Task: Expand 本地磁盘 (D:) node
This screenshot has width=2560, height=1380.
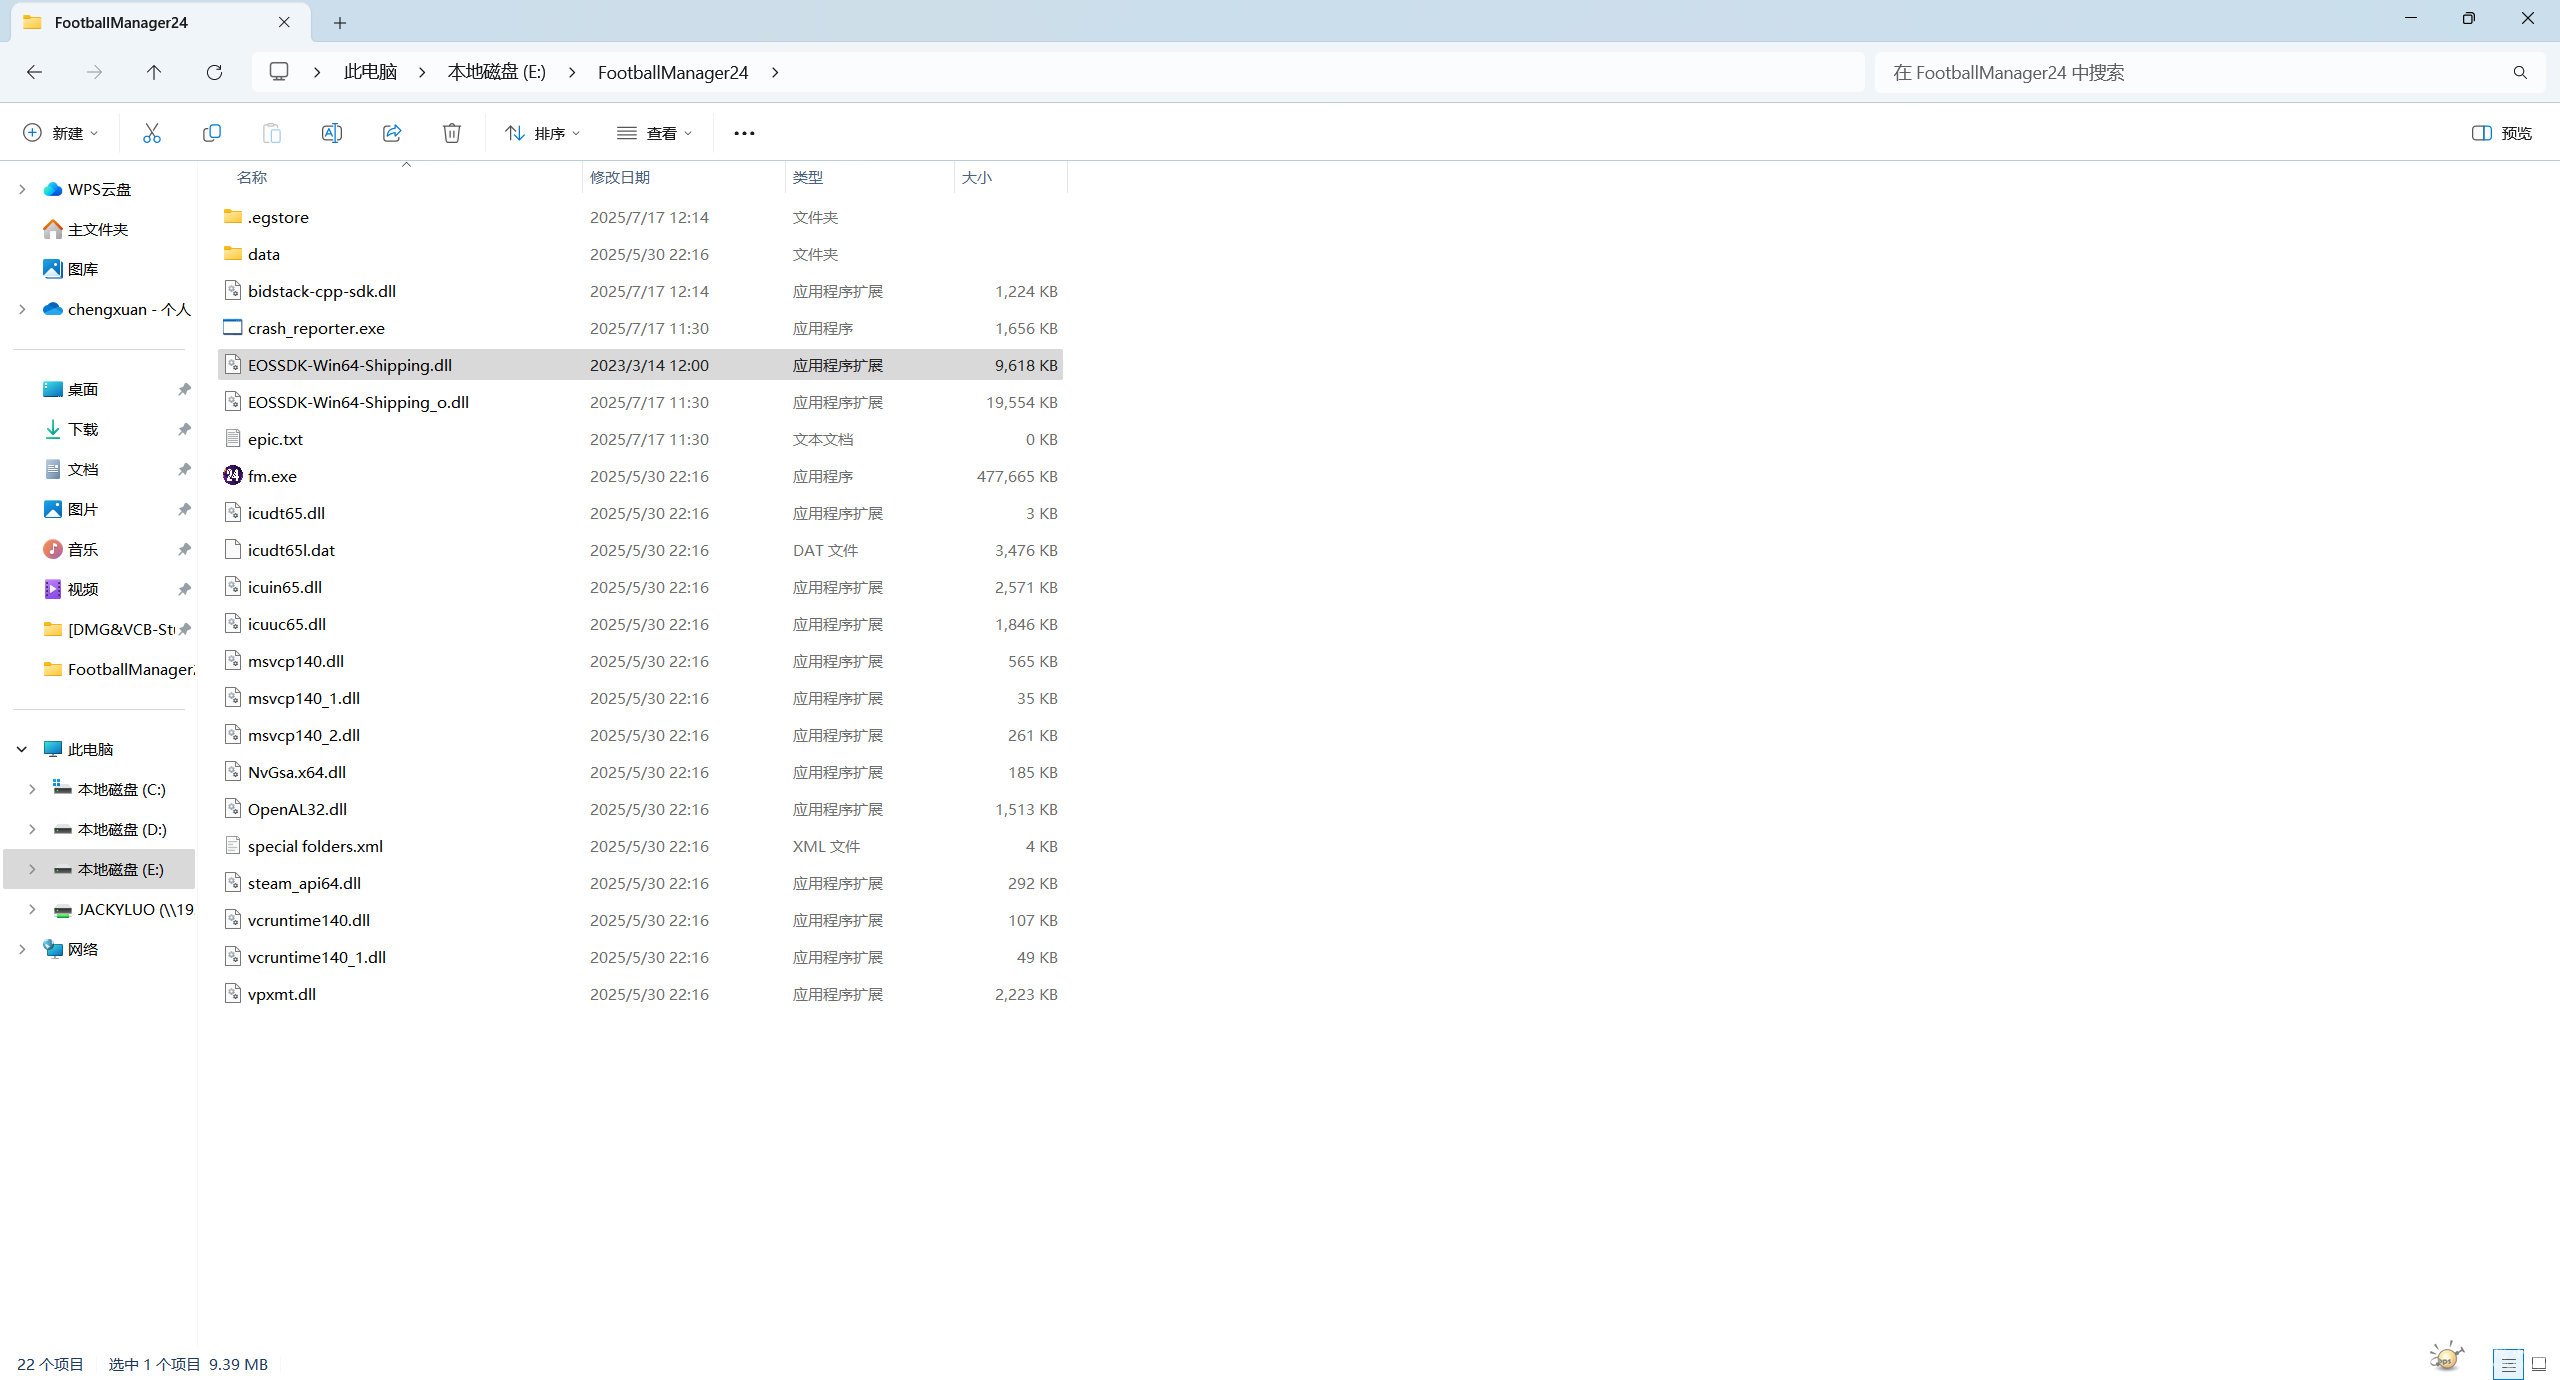Action: [32, 829]
